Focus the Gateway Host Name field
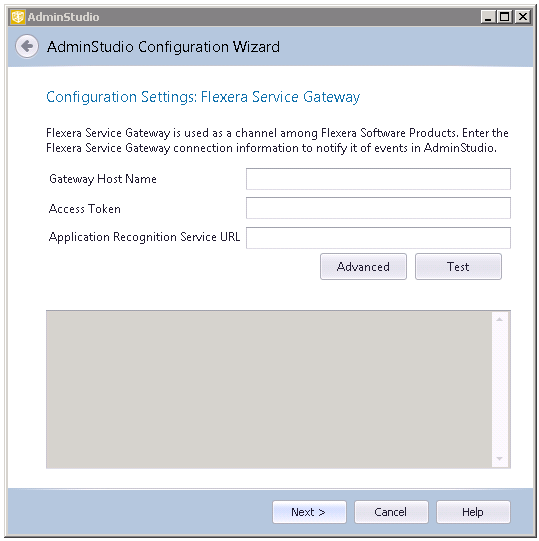Image resolution: width=539 pixels, height=541 pixels. click(378, 179)
